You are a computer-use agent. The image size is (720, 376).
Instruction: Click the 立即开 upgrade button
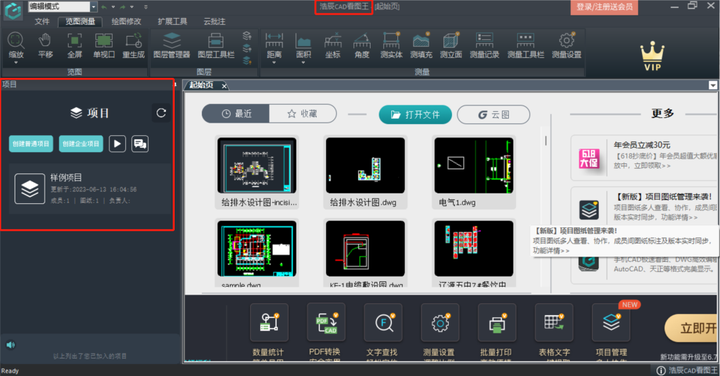[x=692, y=328]
